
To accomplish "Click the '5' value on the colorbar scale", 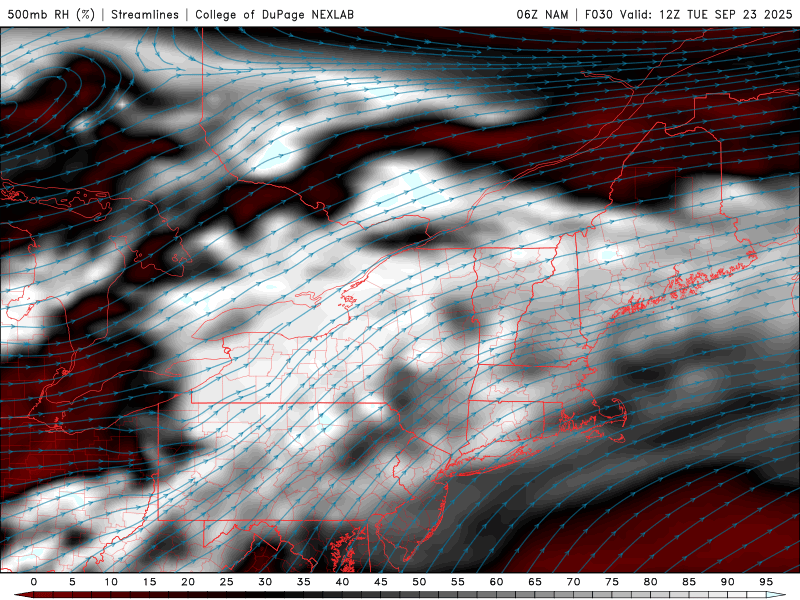I will 72,582.
